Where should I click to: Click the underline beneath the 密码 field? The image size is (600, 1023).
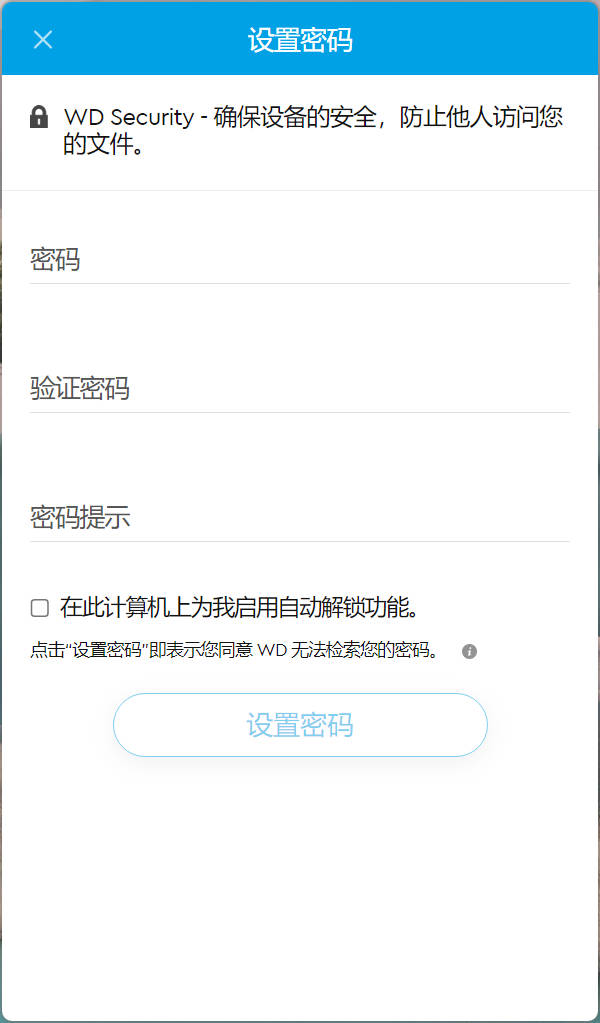pyautogui.click(x=300, y=283)
